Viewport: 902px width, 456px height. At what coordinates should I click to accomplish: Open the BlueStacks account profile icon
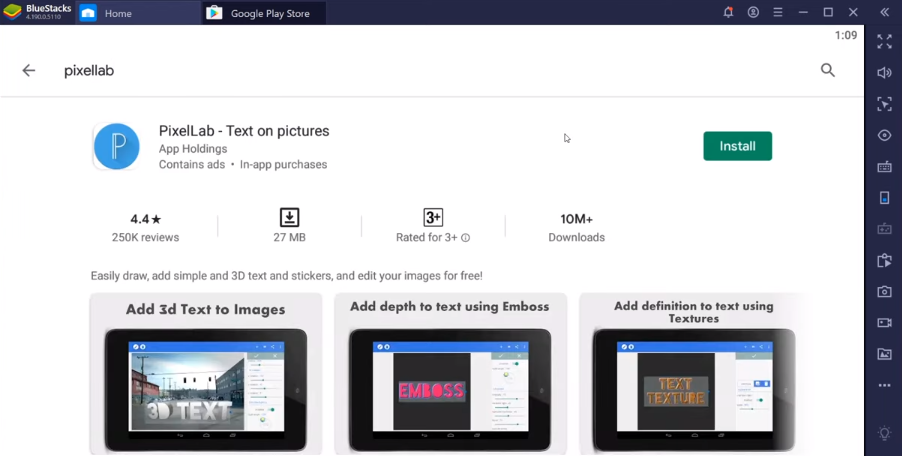(753, 12)
